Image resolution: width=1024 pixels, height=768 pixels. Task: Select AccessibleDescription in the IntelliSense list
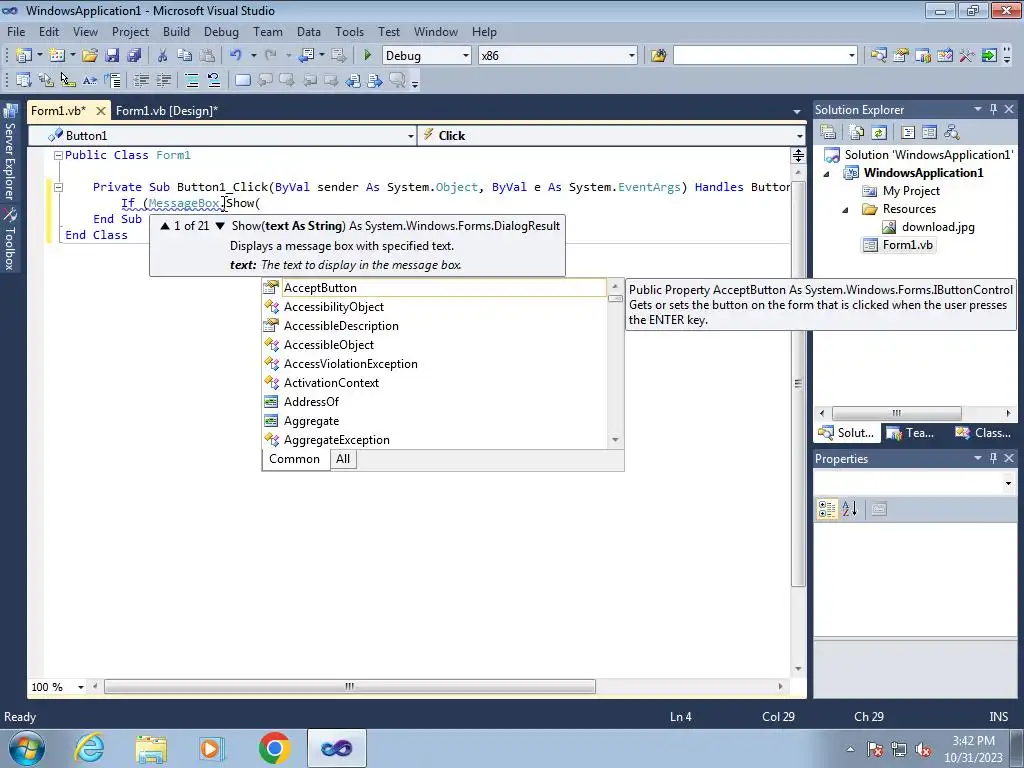pyautogui.click(x=434, y=326)
